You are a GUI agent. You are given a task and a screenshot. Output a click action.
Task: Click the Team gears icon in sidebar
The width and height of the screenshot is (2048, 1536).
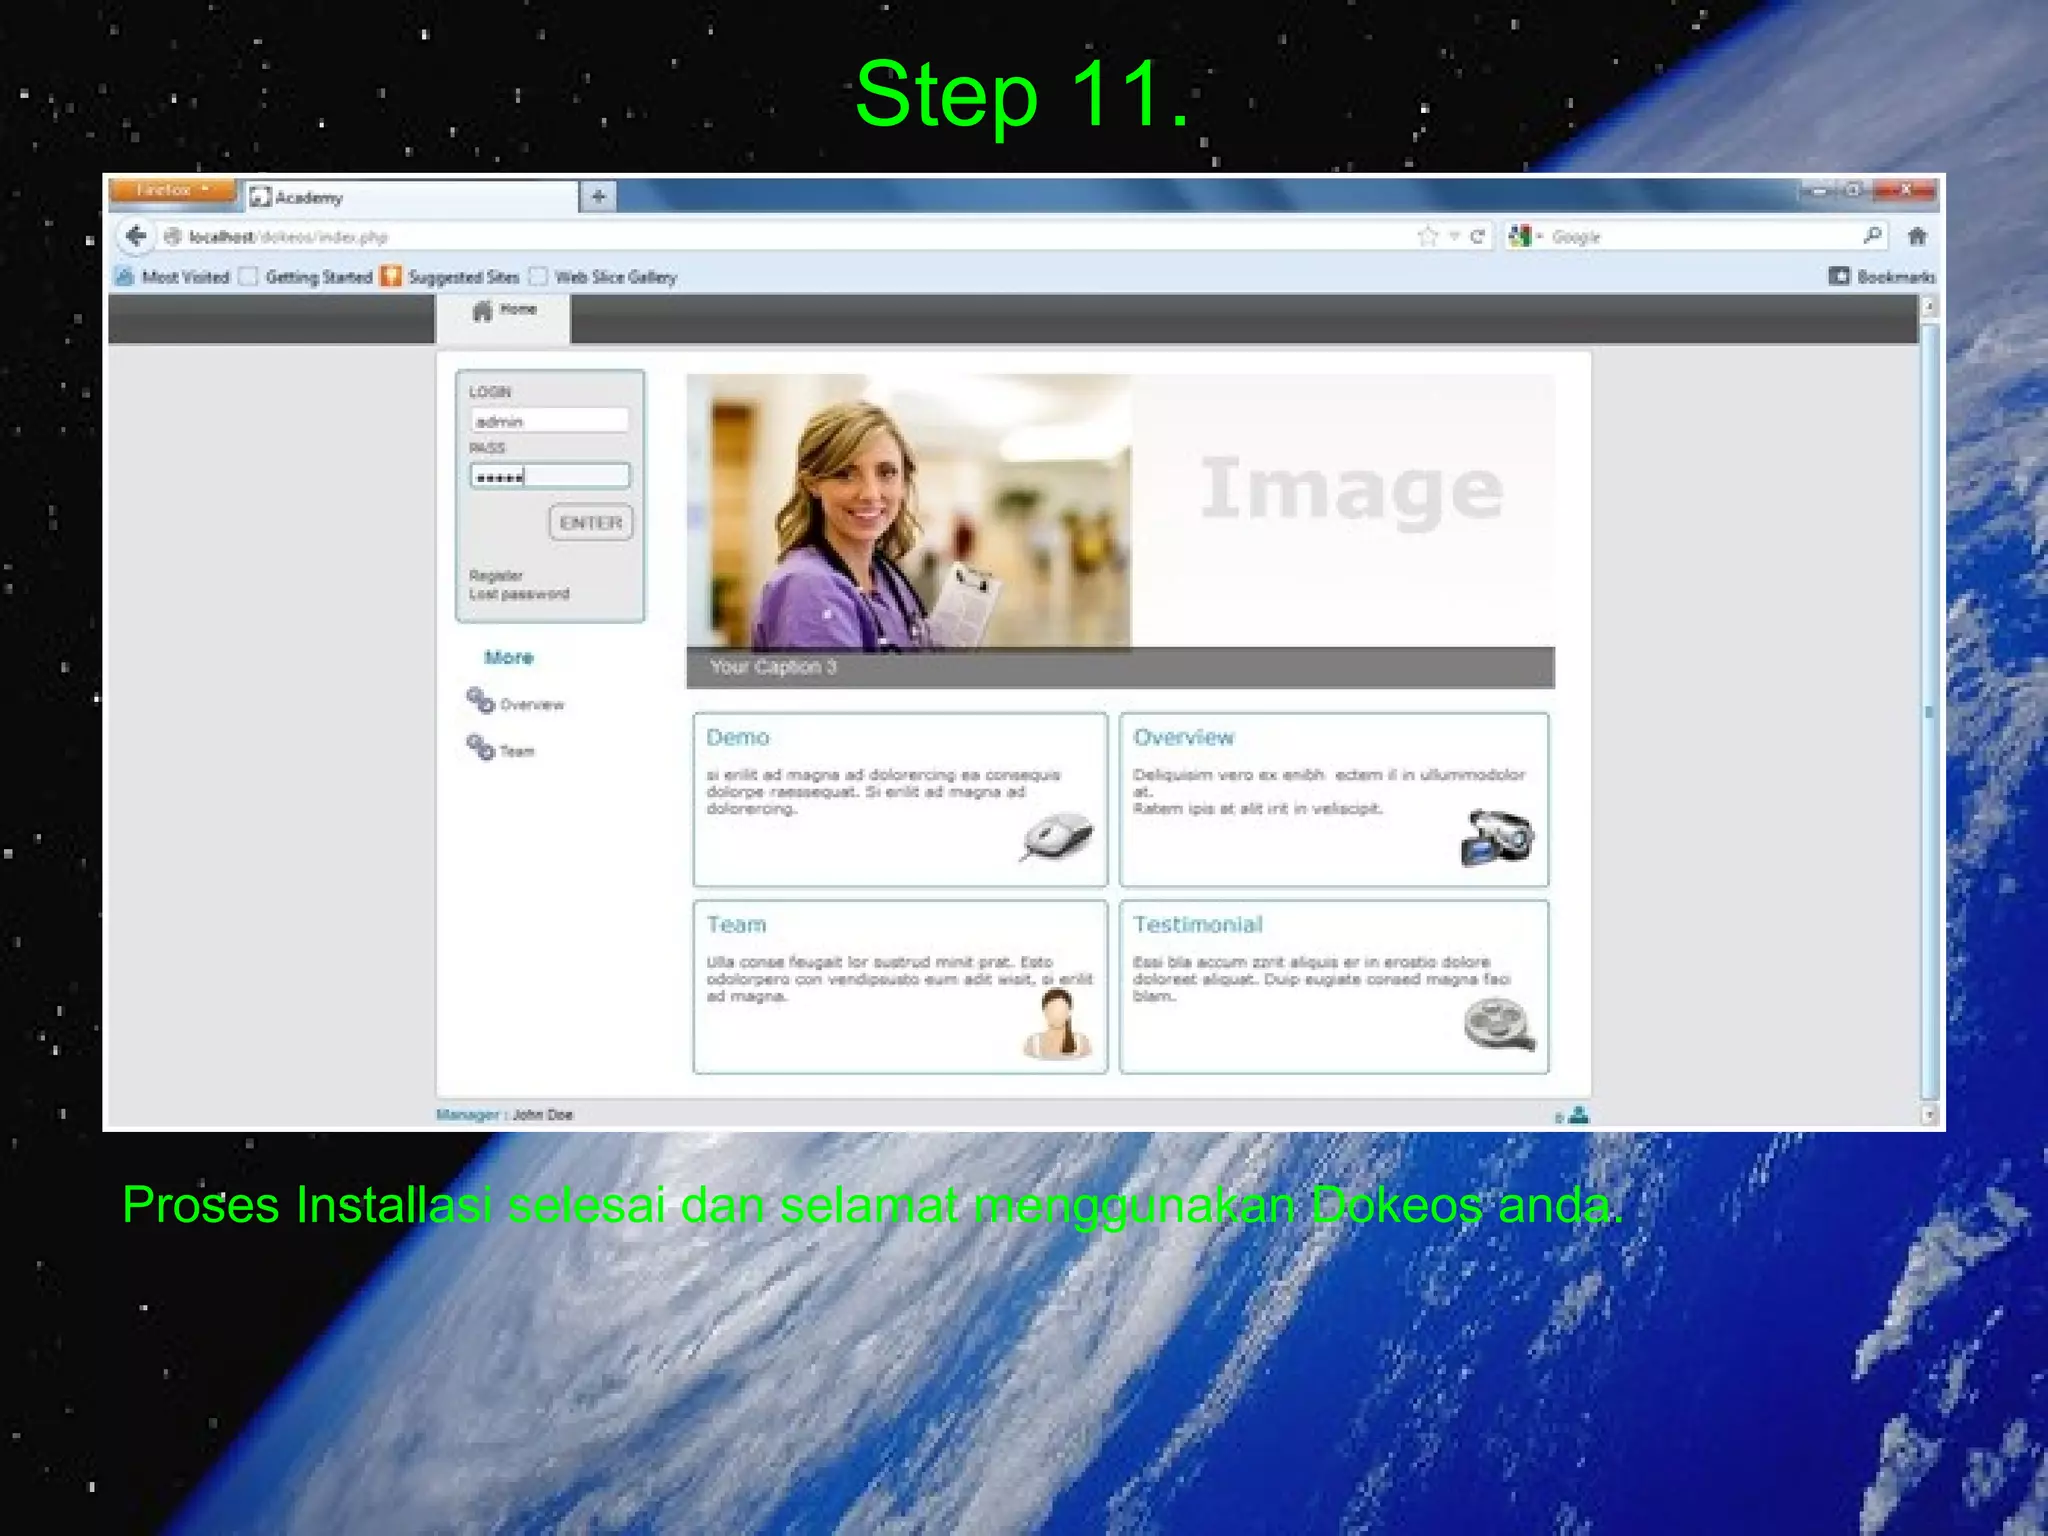coord(481,747)
